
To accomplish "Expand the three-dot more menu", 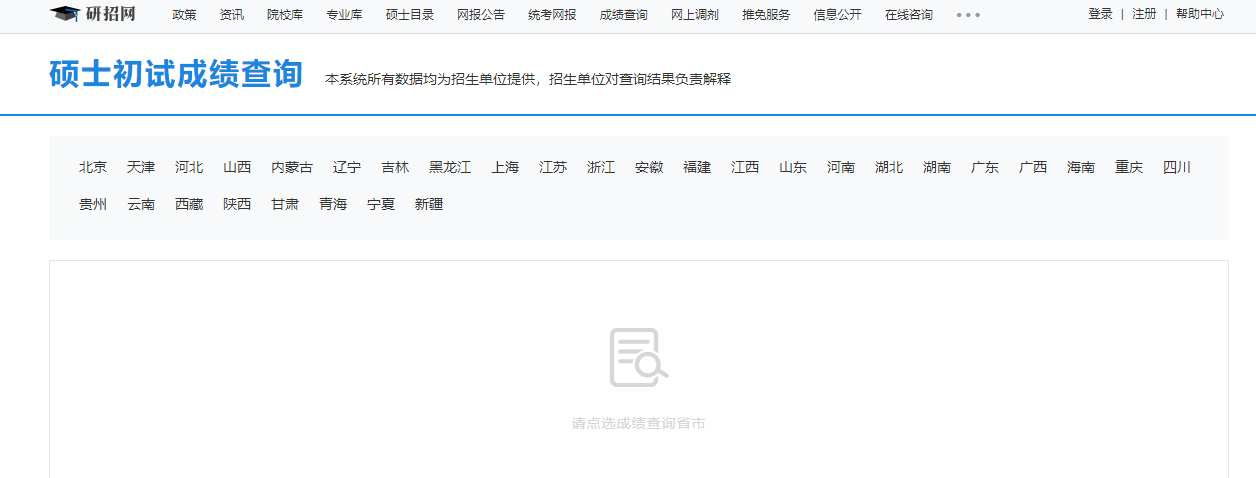I will point(968,15).
